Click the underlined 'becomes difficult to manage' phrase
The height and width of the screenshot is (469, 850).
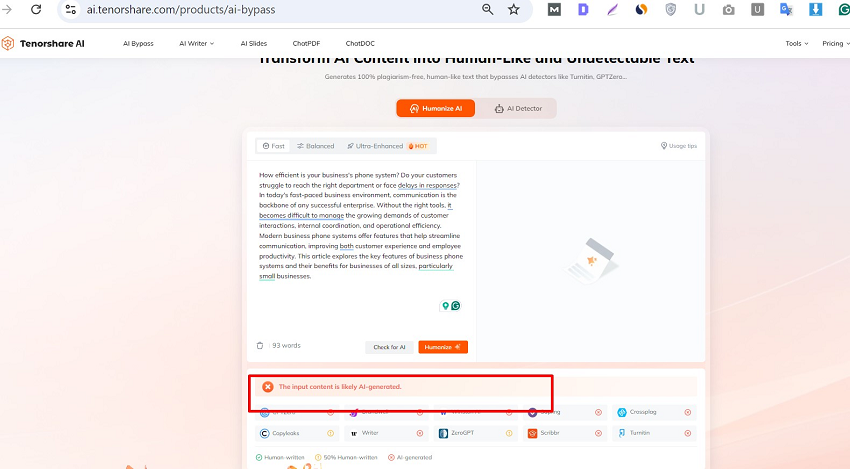pos(301,215)
